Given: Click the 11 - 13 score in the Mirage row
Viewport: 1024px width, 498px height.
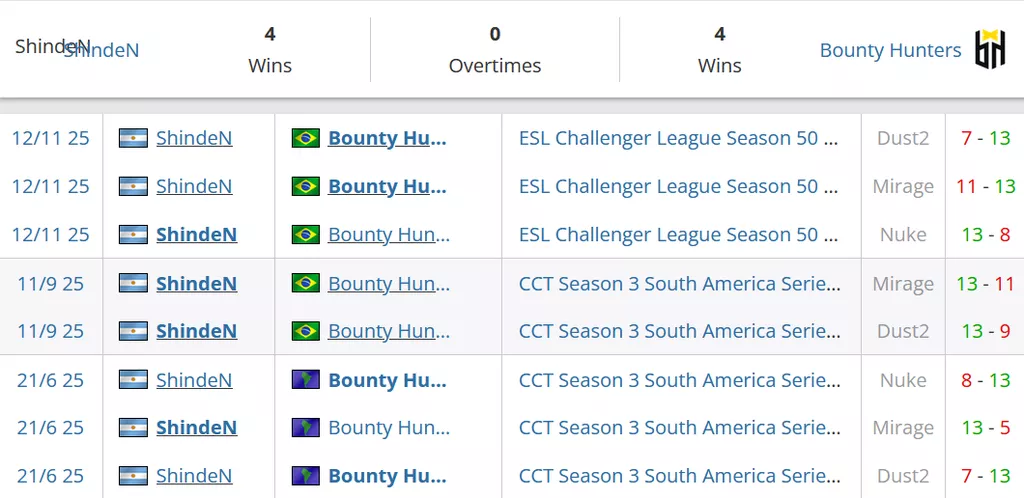Looking at the screenshot, I should coord(985,186).
